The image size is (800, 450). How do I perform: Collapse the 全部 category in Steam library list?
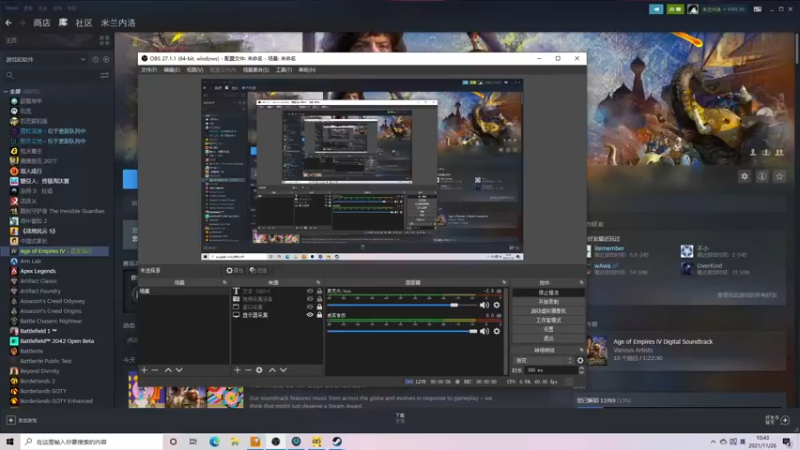[6, 91]
